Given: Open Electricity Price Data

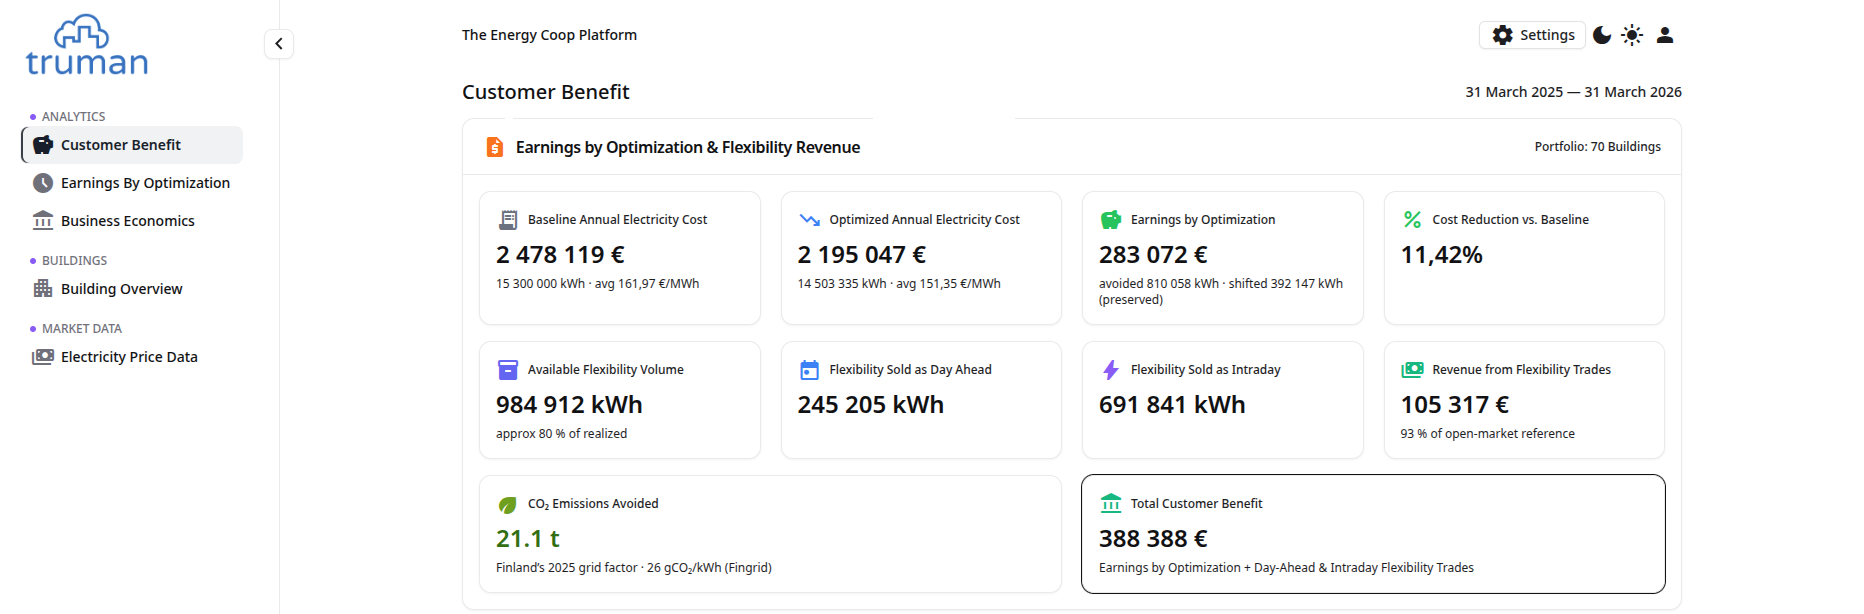Looking at the screenshot, I should coord(132,357).
